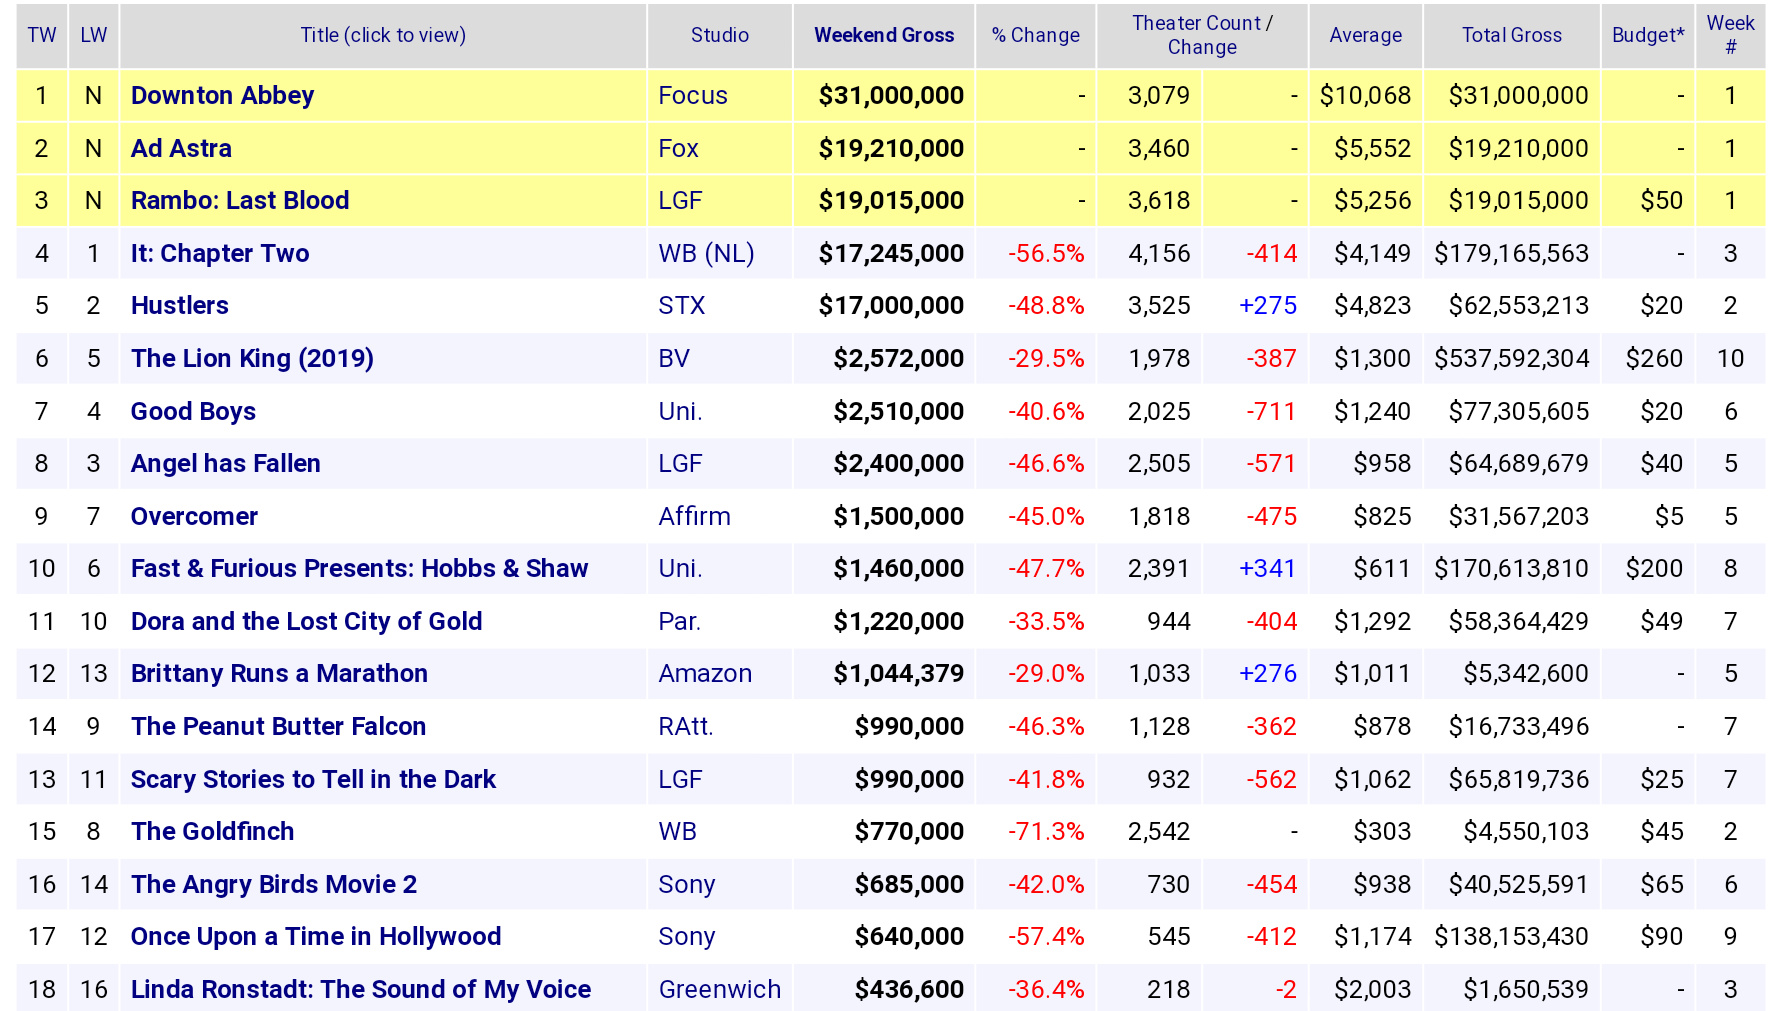Open The Goldfinch movie page
The height and width of the screenshot is (1011, 1773).
click(212, 832)
